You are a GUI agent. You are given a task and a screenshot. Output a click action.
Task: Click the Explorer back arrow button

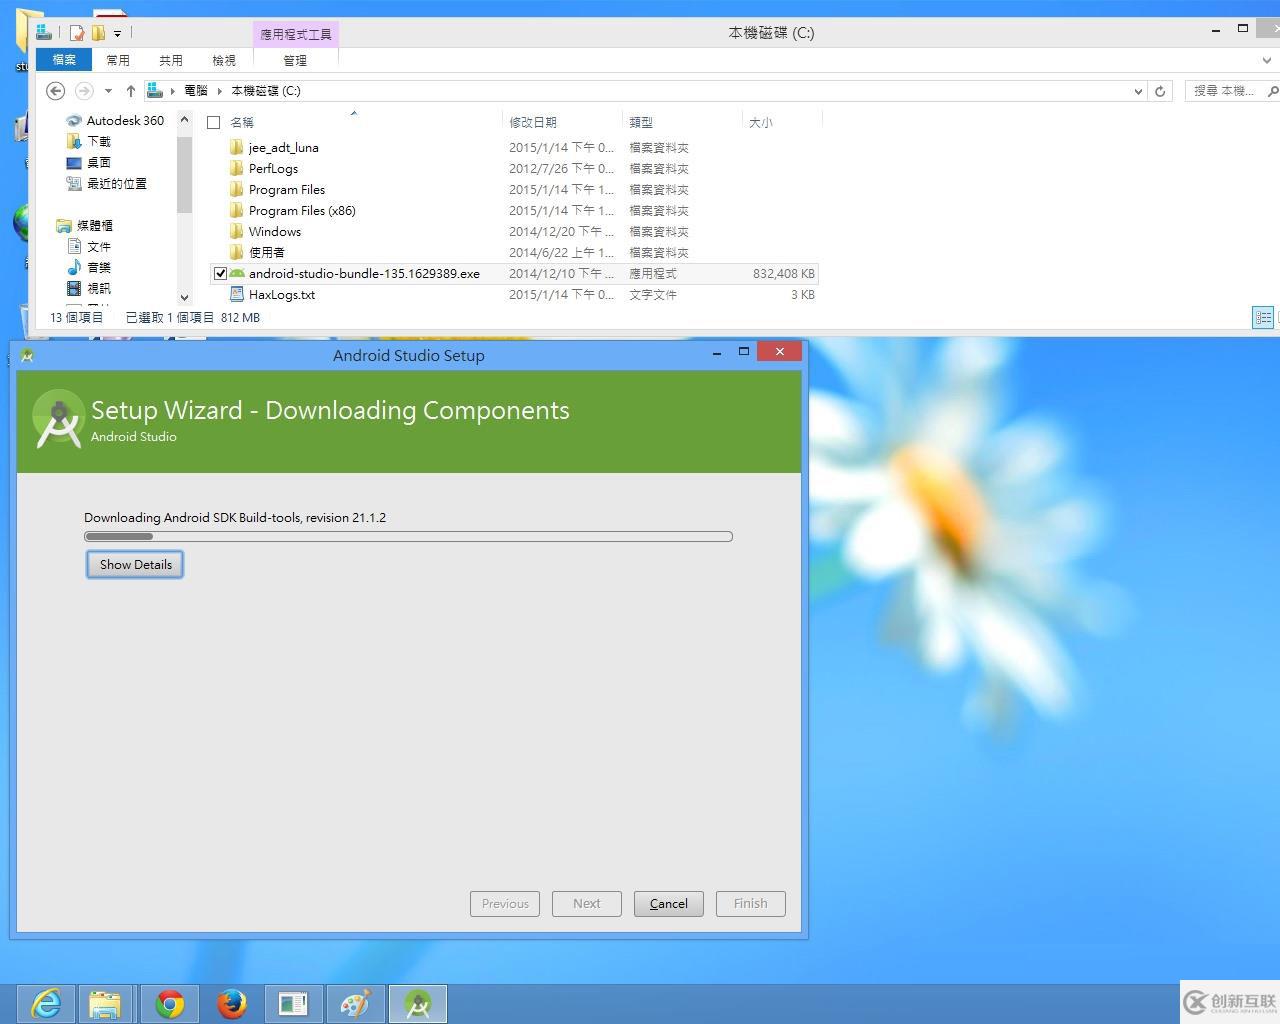56,91
